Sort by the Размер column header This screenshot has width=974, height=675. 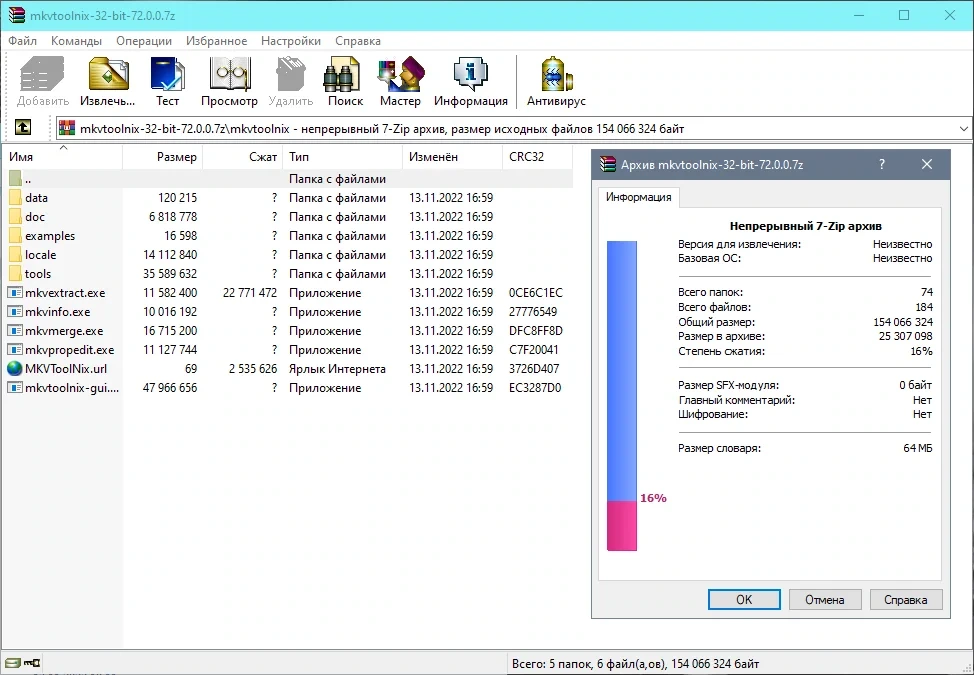pyautogui.click(x=163, y=157)
